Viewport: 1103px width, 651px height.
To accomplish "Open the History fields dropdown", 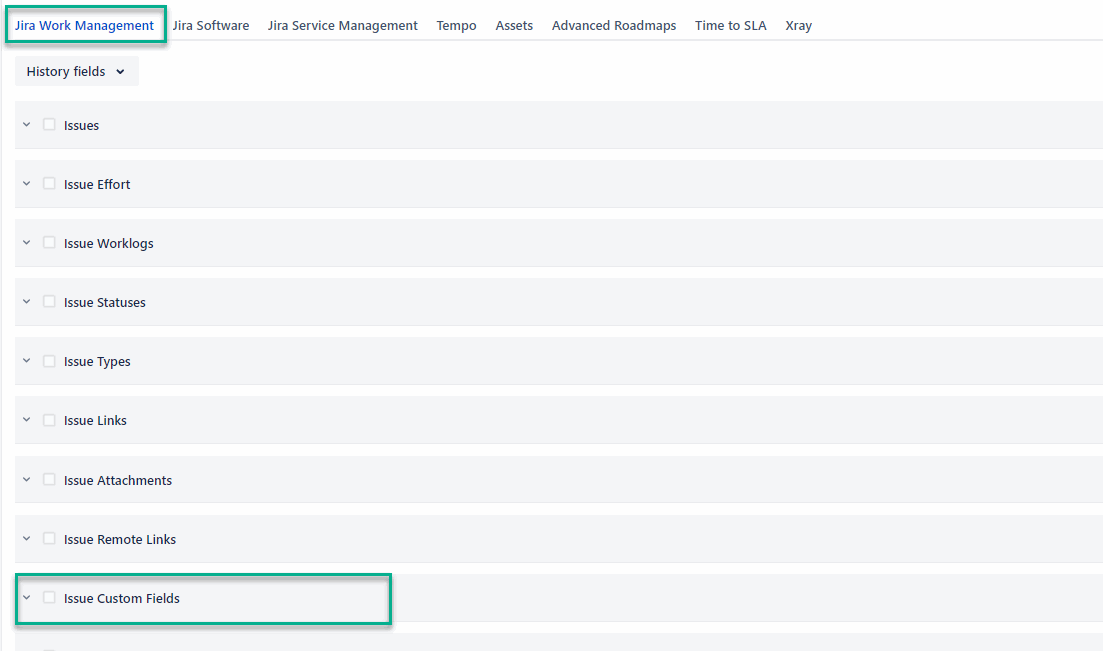I will (x=76, y=72).
